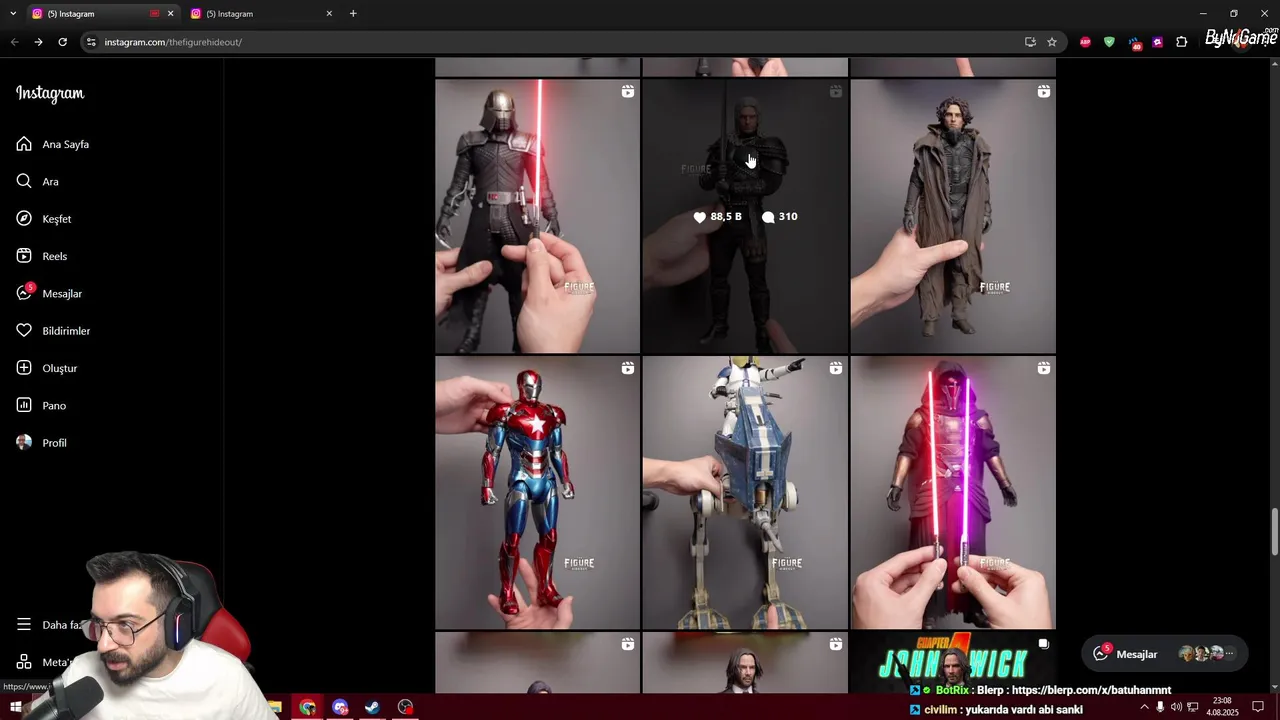This screenshot has height=720, width=1280.
Task: Open the OBS icon in the taskbar
Action: tap(405, 707)
